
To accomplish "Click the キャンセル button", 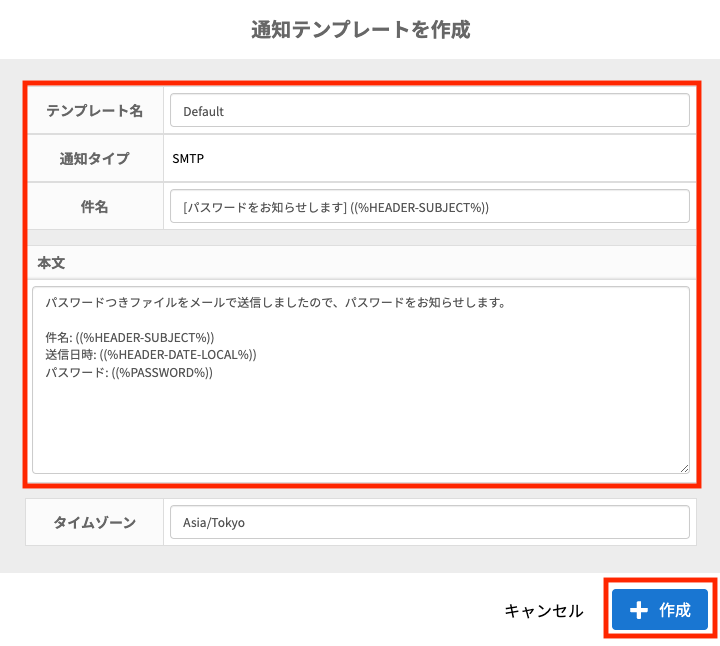I will click(543, 610).
